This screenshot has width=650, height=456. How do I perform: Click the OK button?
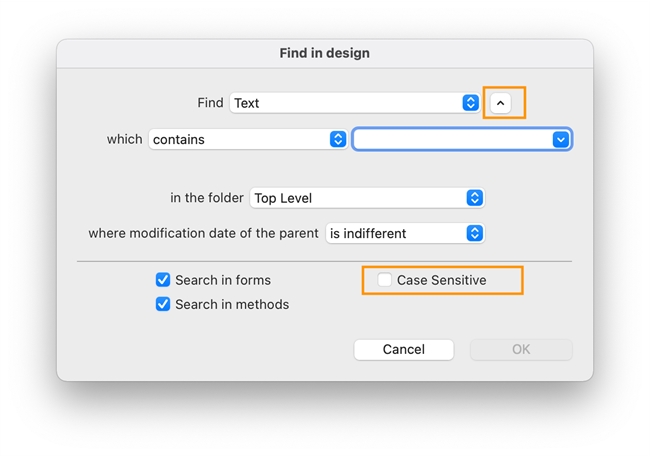[521, 350]
